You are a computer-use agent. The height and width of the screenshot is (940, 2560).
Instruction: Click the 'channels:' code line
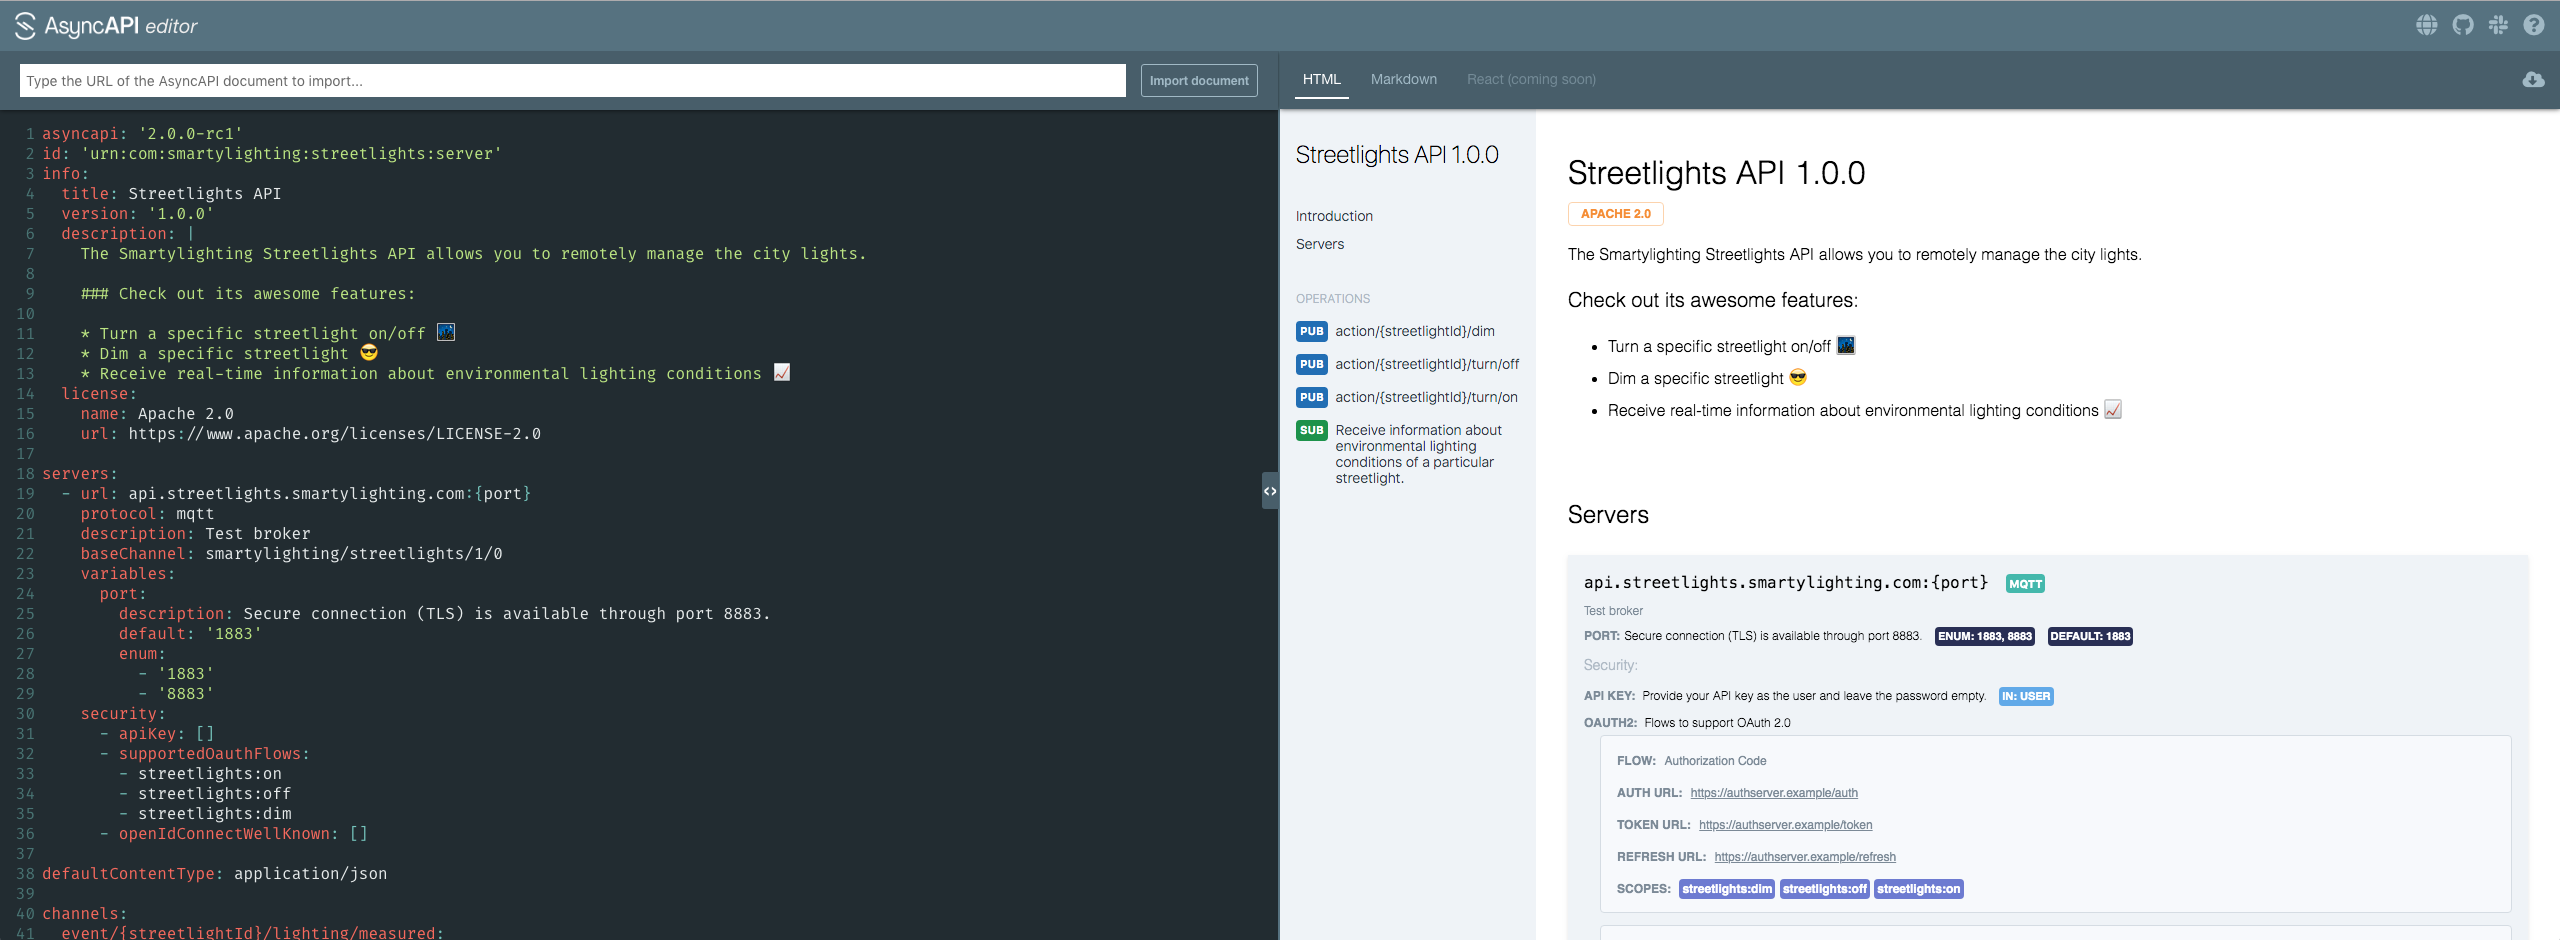click(85, 914)
